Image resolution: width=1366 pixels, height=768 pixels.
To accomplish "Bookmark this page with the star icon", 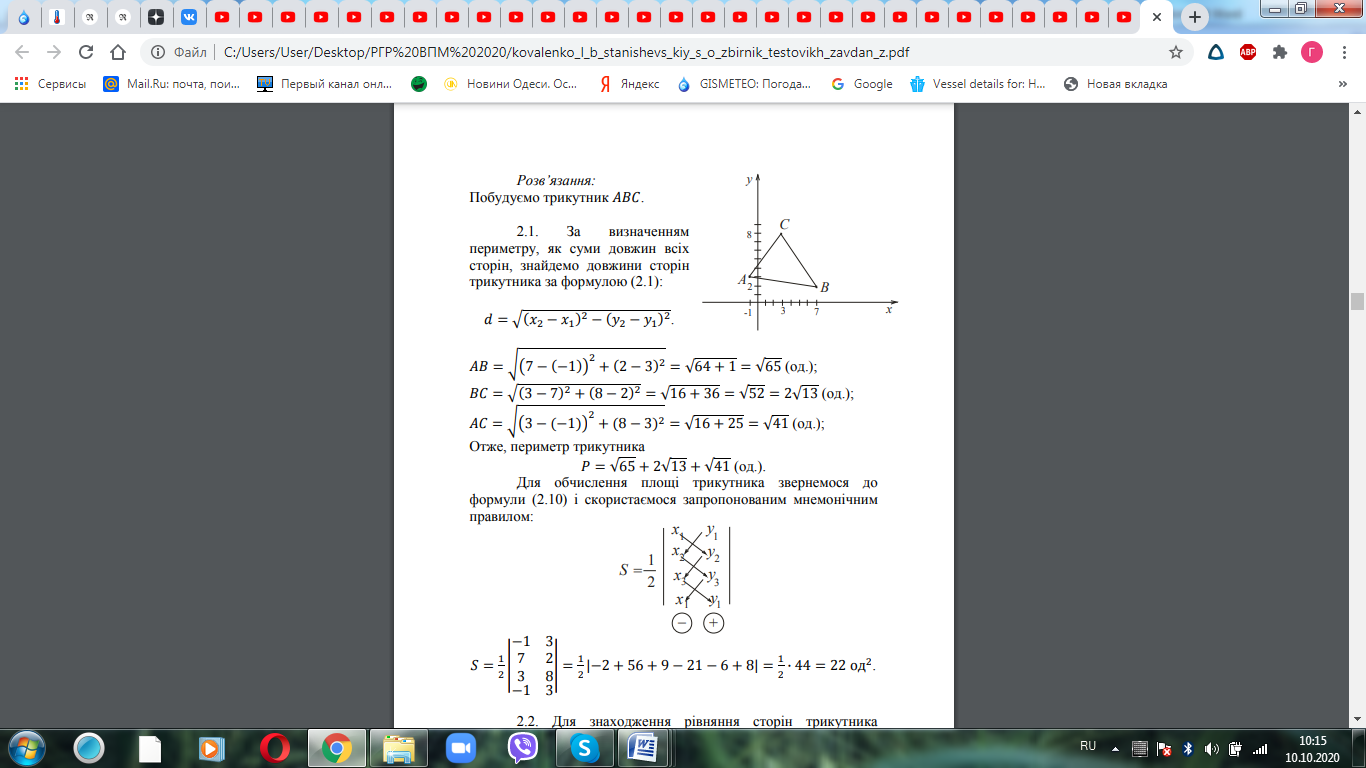I will pos(1176,52).
